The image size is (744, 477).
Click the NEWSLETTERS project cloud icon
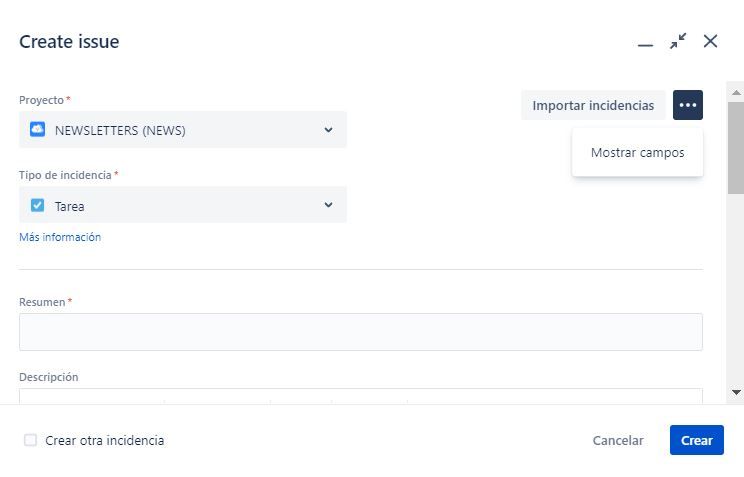click(x=37, y=129)
